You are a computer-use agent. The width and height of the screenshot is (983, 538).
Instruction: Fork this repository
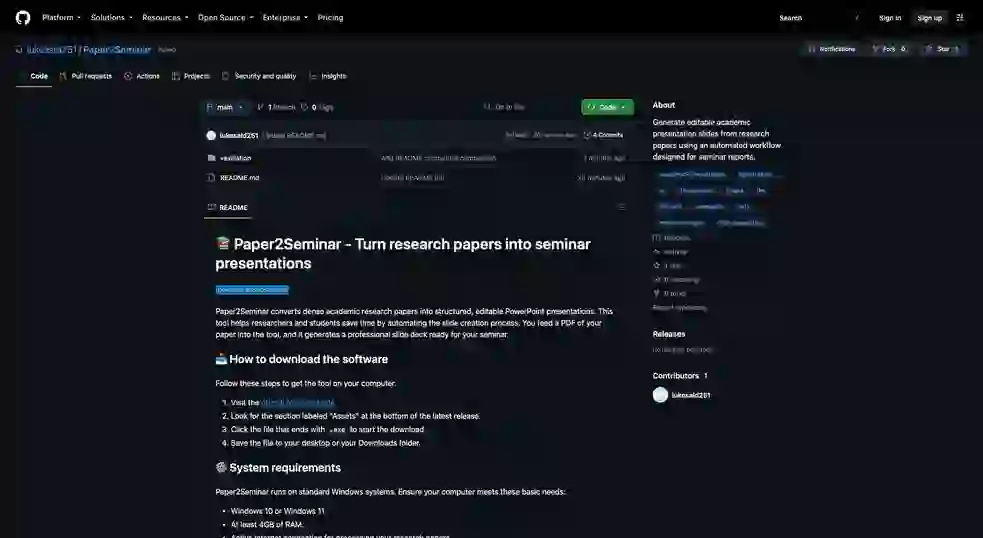point(889,49)
